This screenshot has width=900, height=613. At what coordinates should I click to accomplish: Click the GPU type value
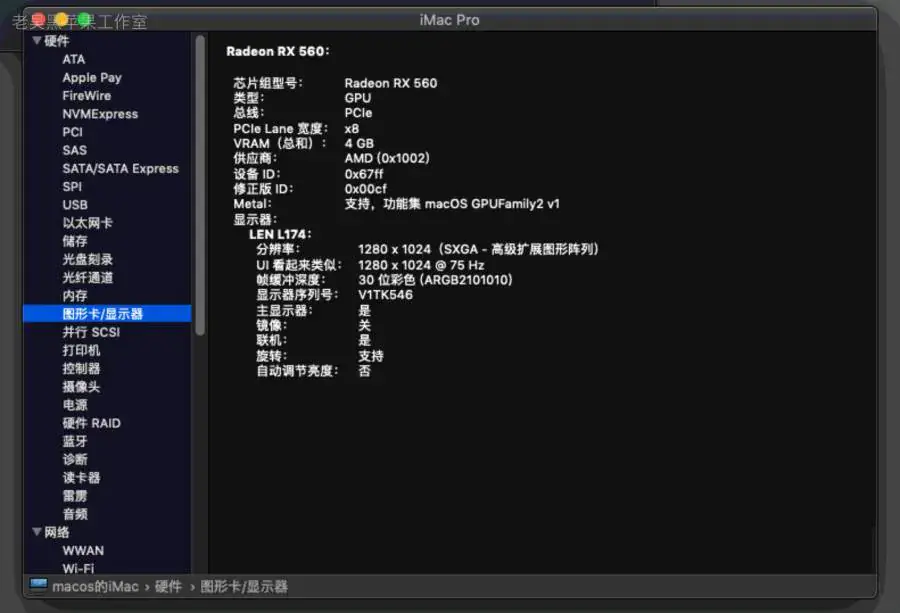pyautogui.click(x=358, y=98)
